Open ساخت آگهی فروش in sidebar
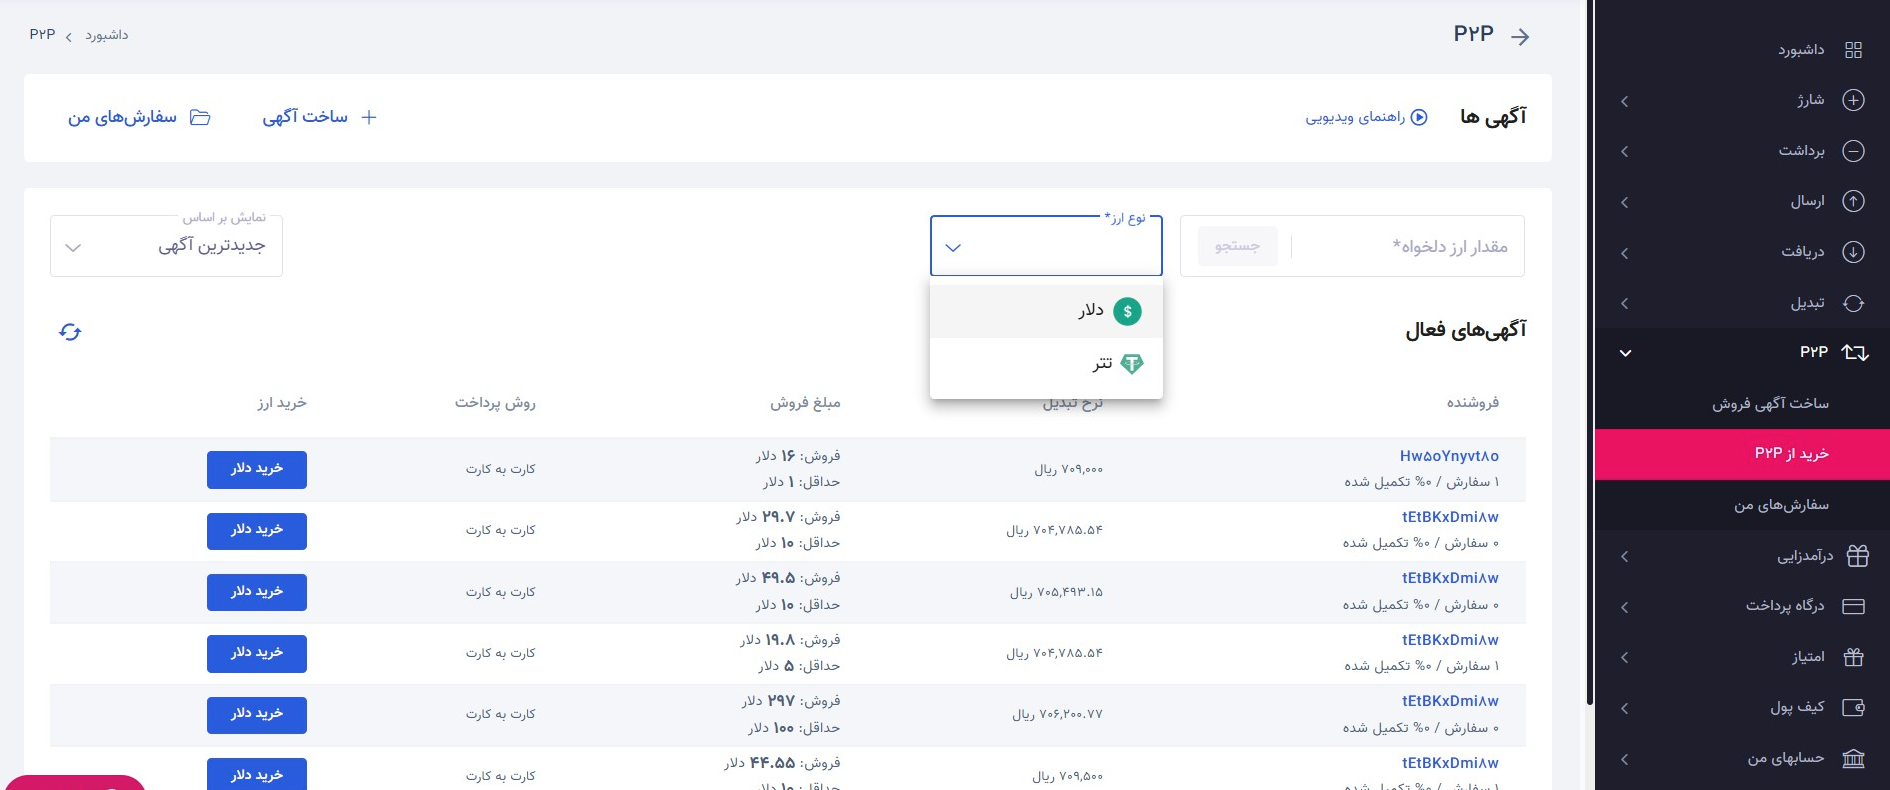The height and width of the screenshot is (790, 1890). [1770, 403]
